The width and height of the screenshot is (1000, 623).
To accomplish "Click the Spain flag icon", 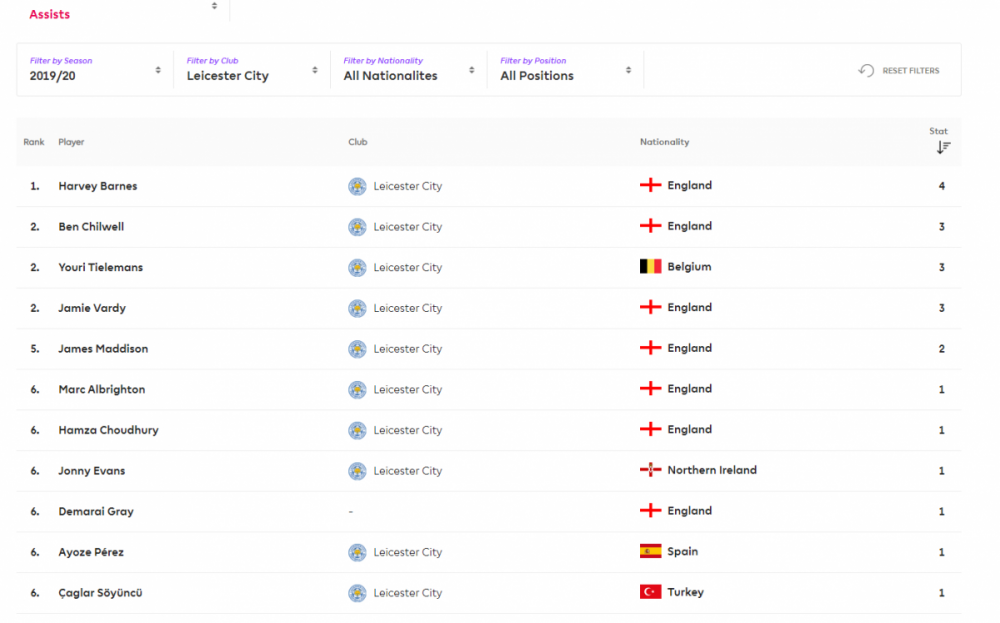I will click(x=651, y=552).
